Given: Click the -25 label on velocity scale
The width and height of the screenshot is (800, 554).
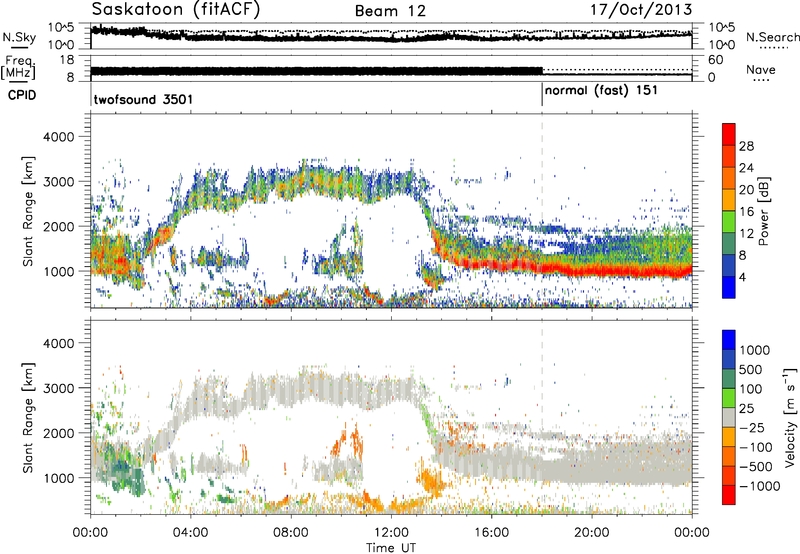Looking at the screenshot, I should pyautogui.click(x=751, y=428).
